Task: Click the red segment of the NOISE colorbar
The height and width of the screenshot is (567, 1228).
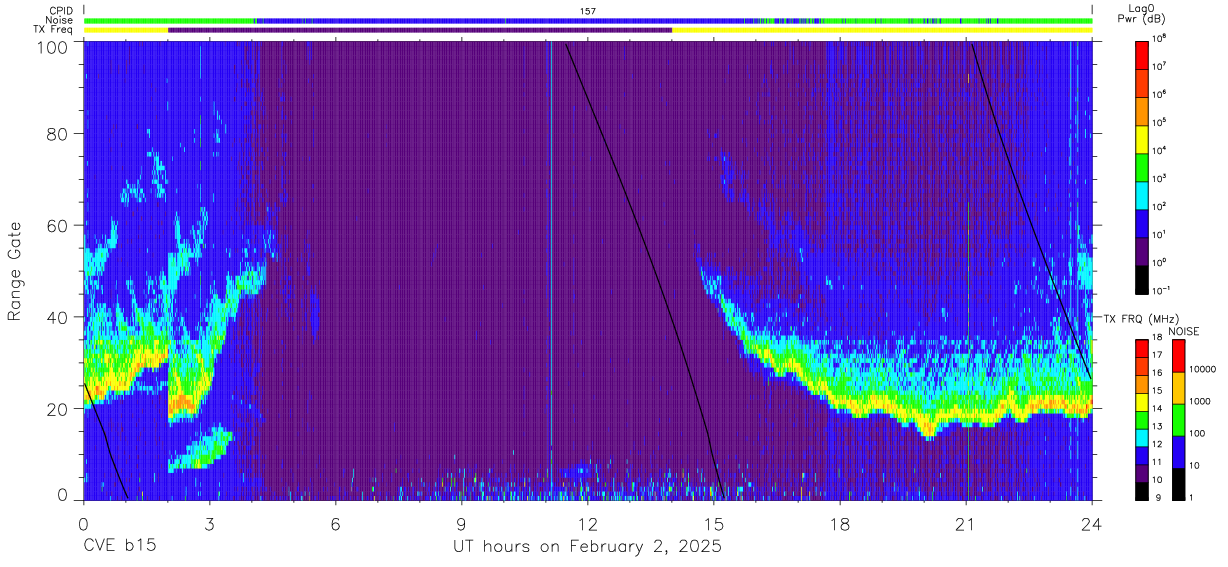Action: (1179, 355)
